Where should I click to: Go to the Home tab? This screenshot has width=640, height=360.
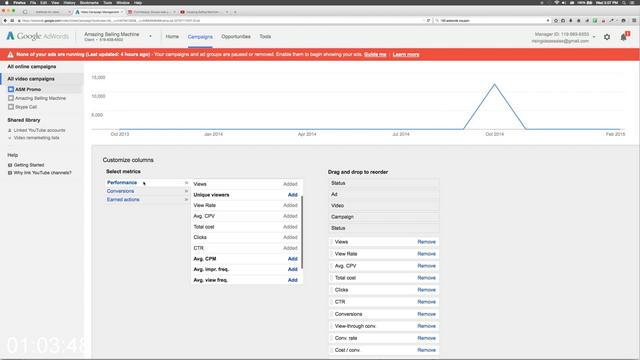(x=172, y=36)
